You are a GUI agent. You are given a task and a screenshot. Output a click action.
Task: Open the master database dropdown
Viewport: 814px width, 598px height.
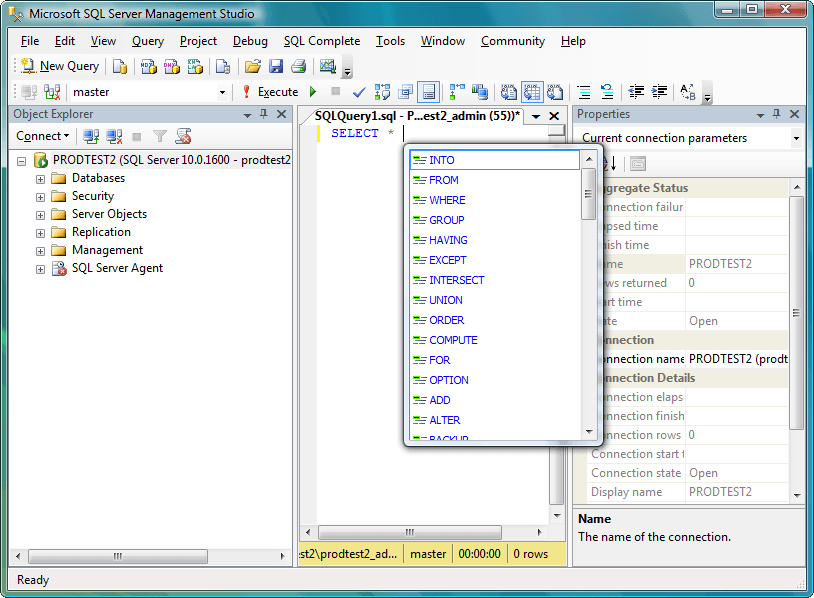(x=222, y=92)
